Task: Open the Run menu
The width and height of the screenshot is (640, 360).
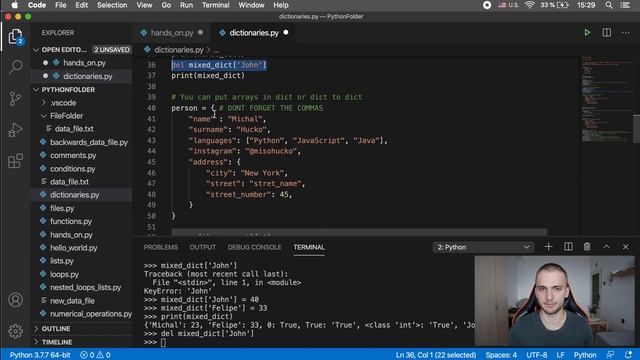Action: [x=186, y=5]
